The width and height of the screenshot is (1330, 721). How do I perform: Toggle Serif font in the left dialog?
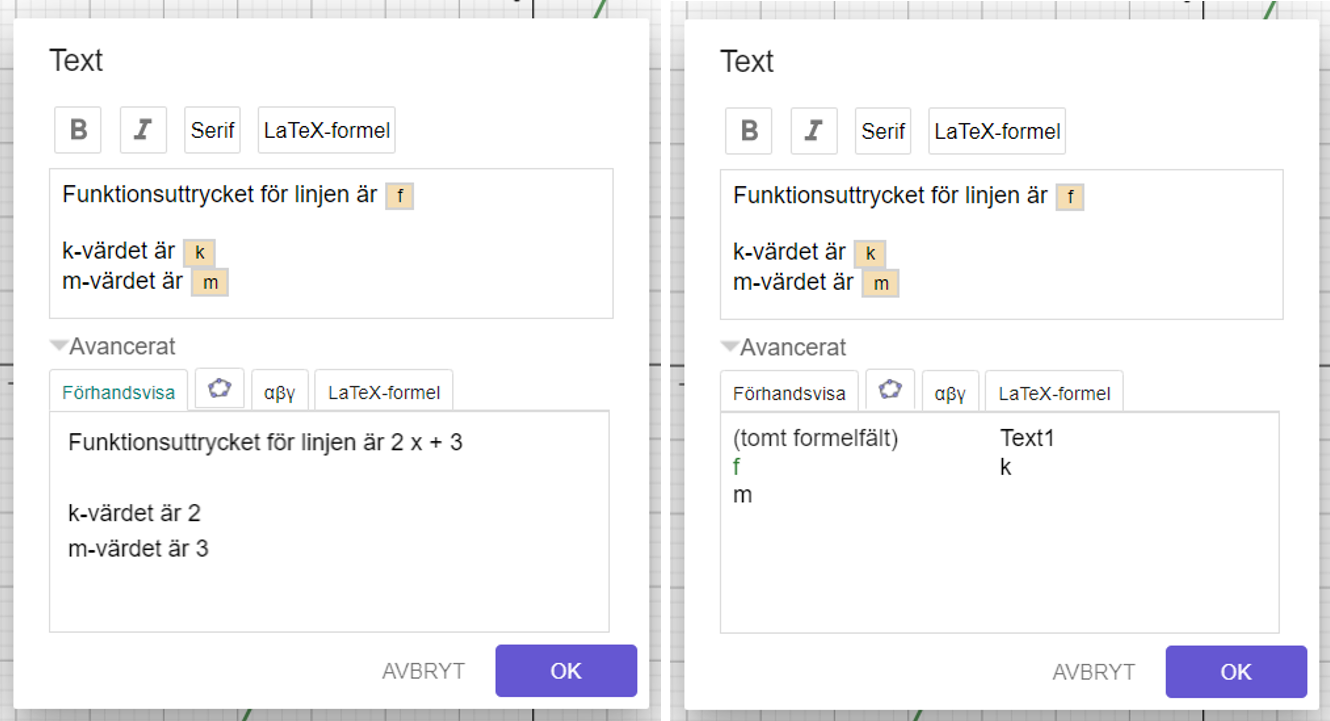[x=212, y=130]
